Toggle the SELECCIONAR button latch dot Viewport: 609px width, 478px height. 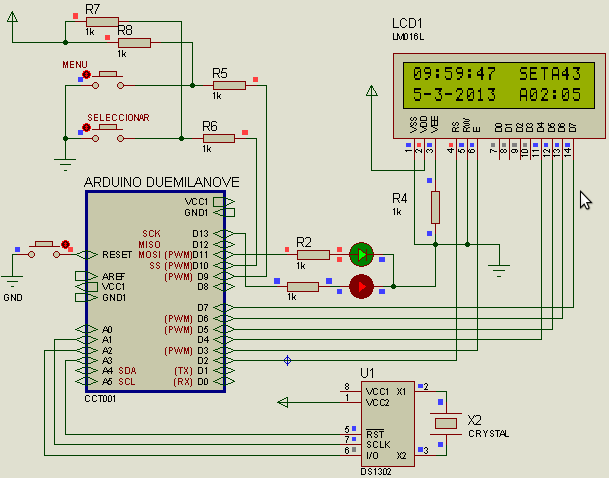(86, 127)
